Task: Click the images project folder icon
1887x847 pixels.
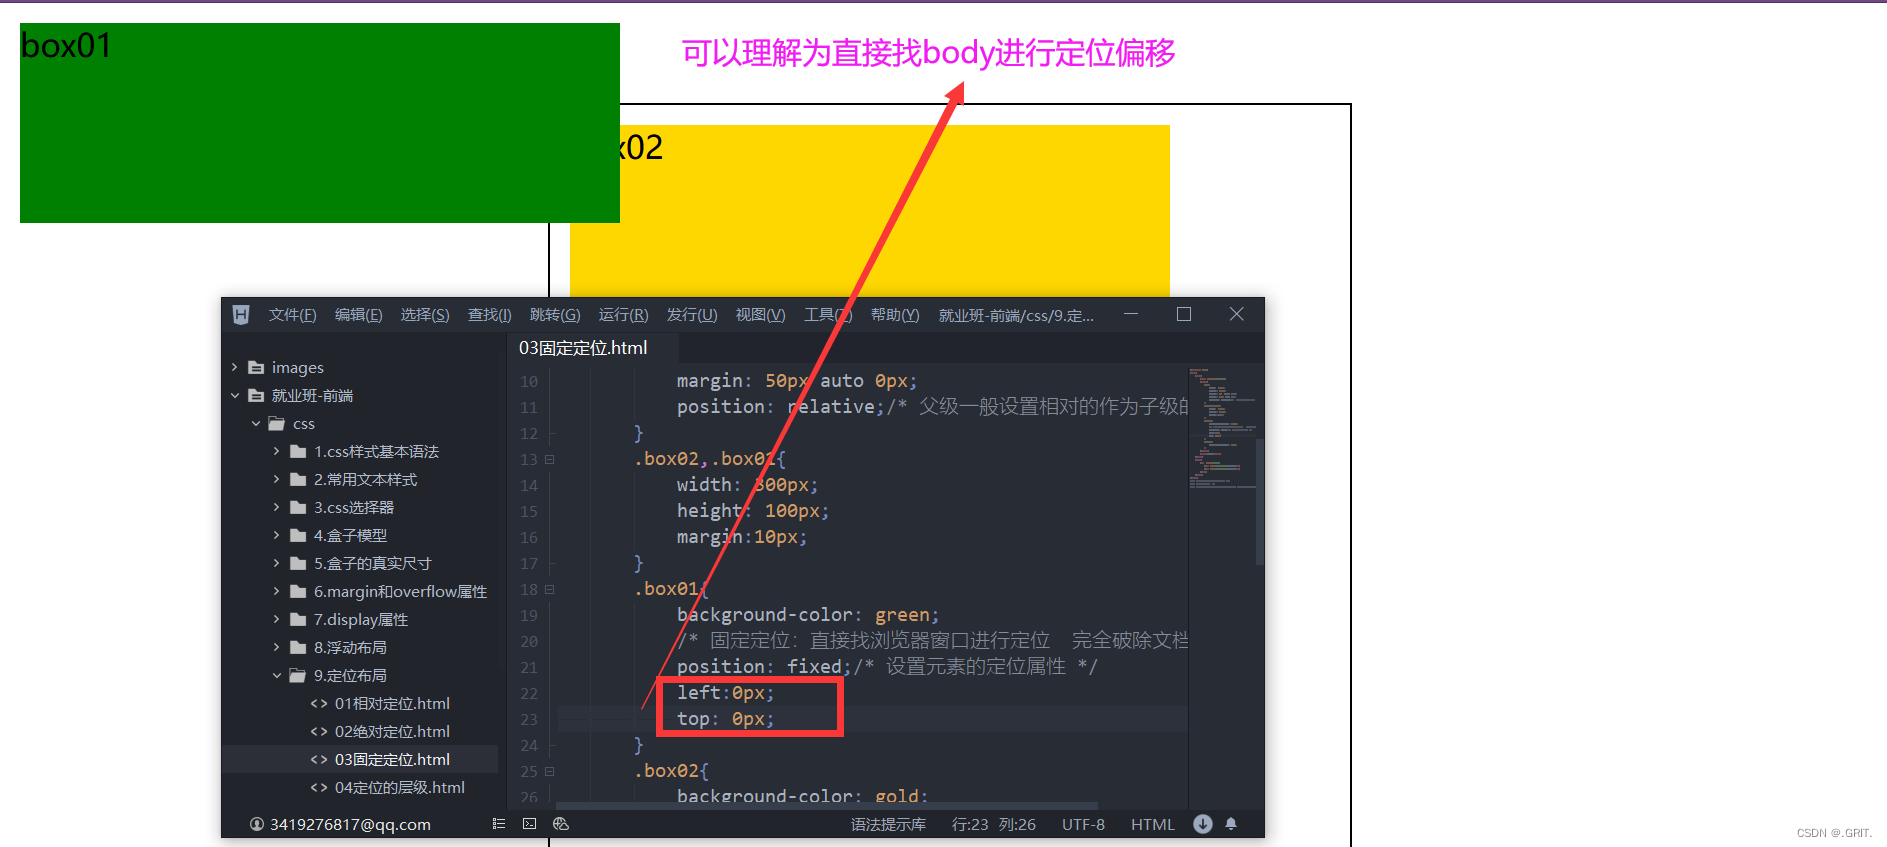Action: (256, 368)
